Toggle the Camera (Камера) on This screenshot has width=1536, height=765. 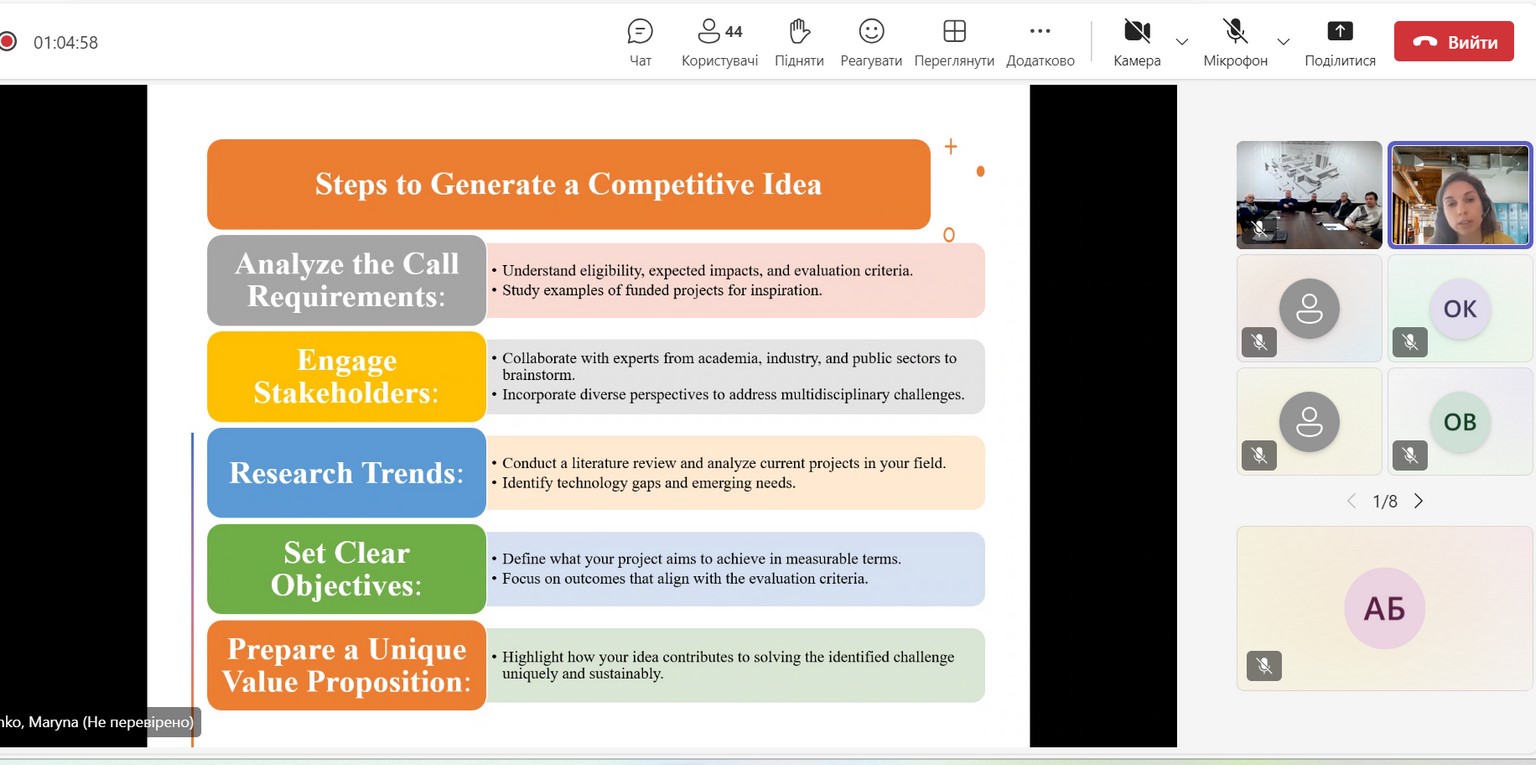tap(1136, 42)
